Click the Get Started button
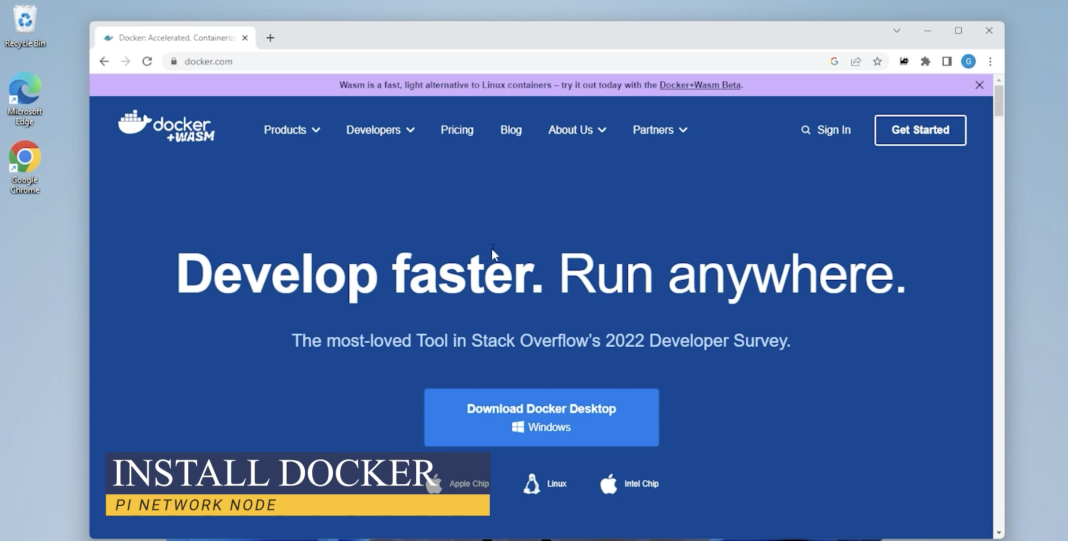Screen dimensions: 1068x541 coord(920,130)
